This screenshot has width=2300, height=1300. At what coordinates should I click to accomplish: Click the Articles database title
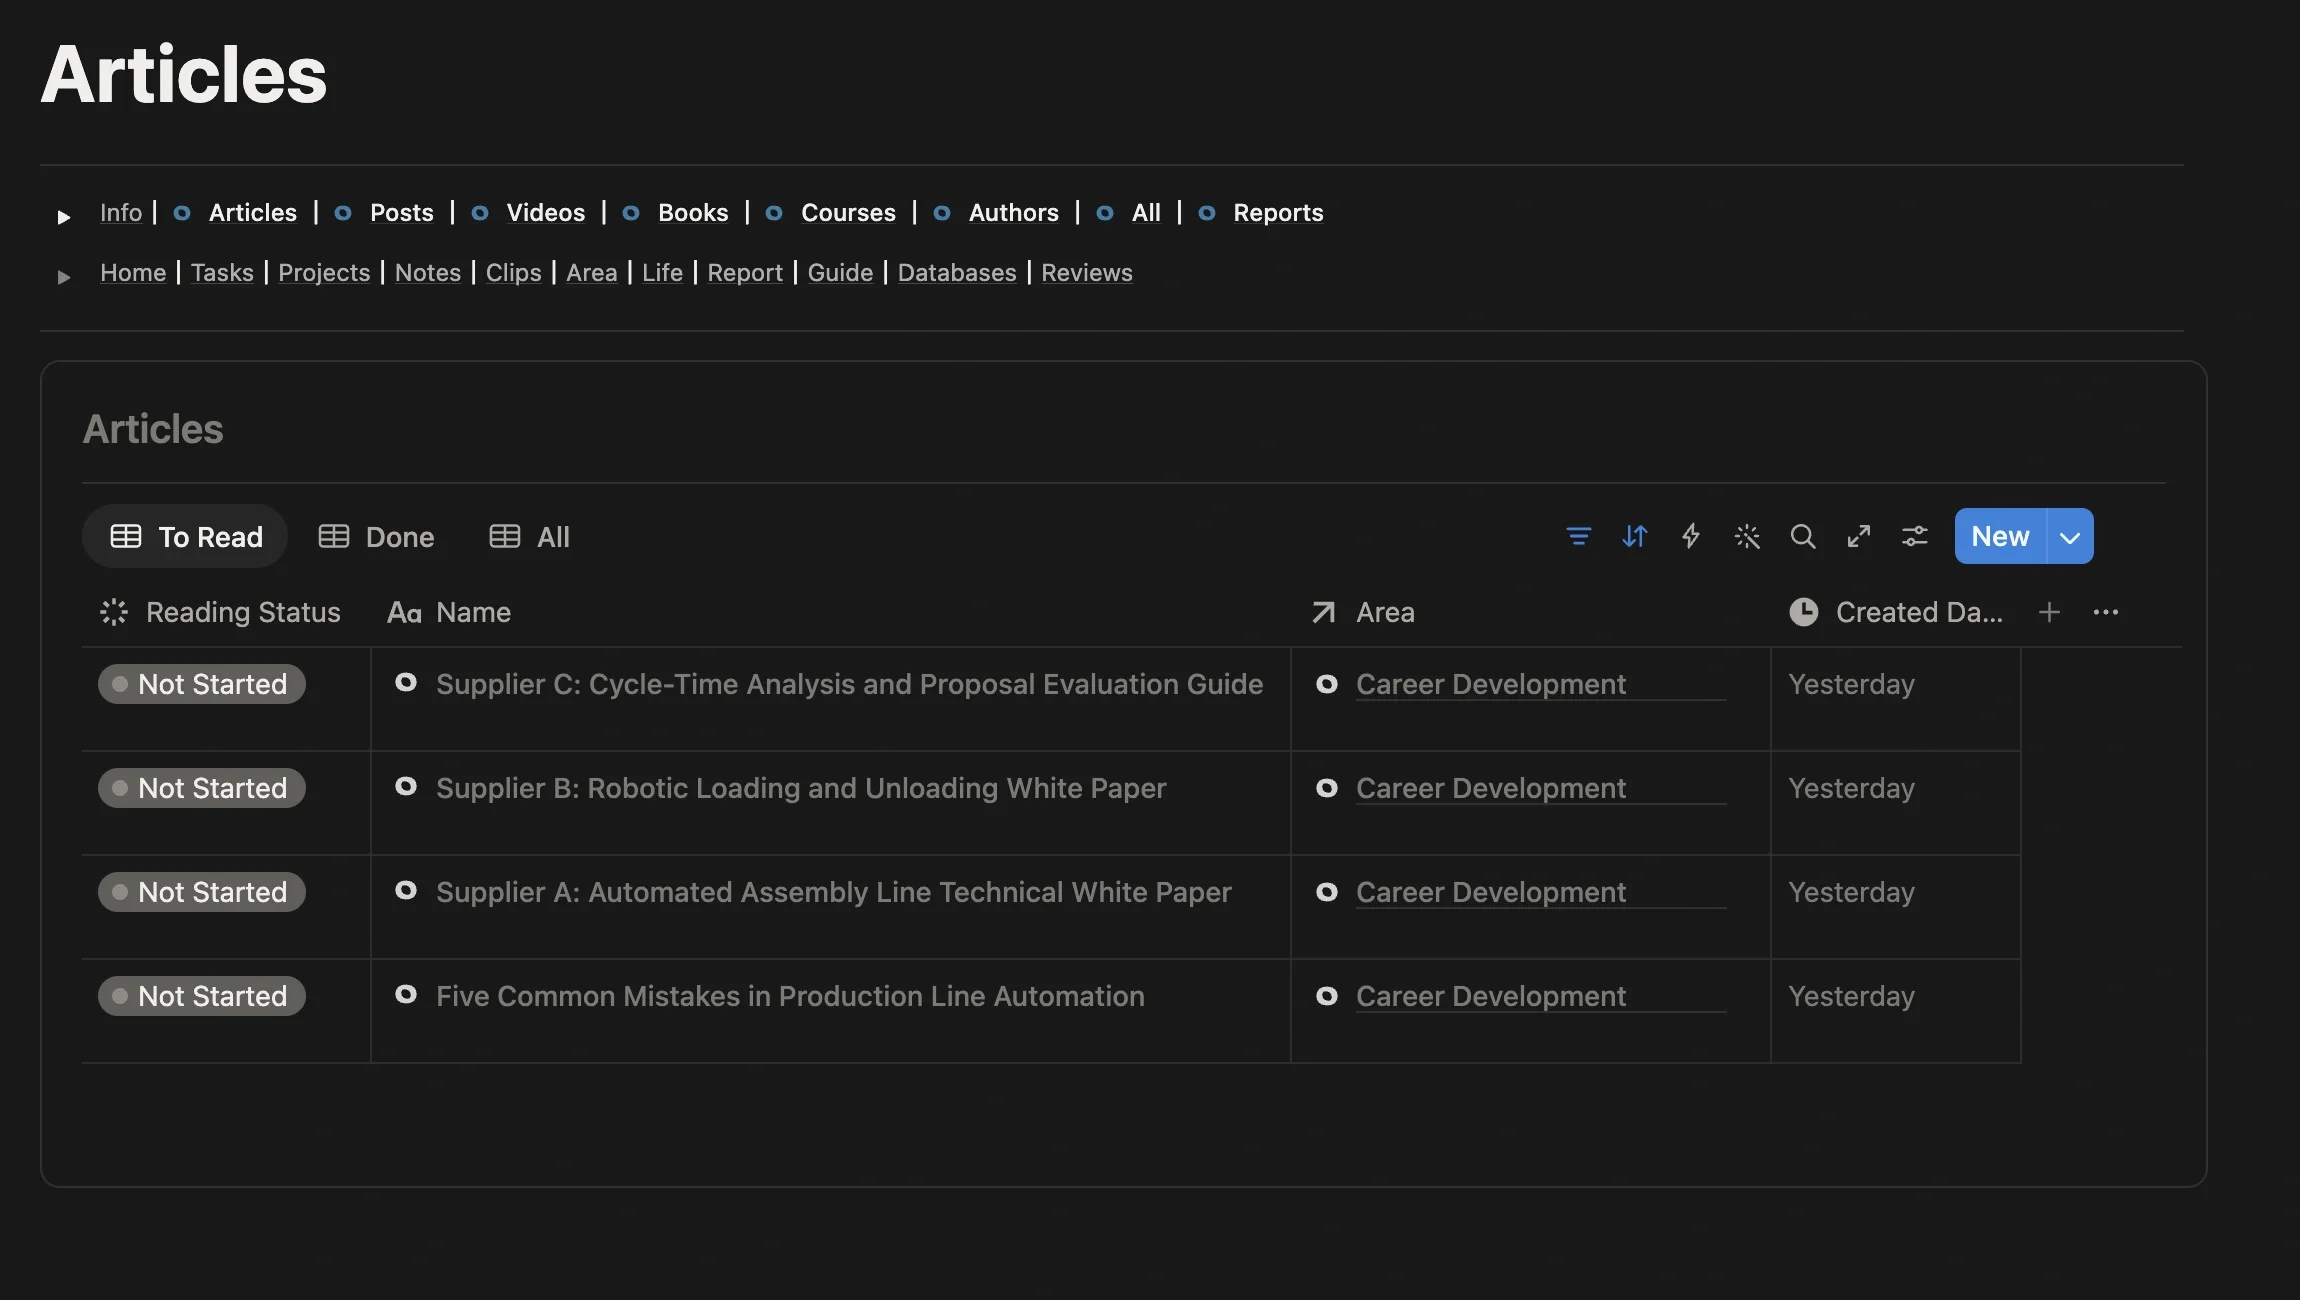pyautogui.click(x=153, y=429)
